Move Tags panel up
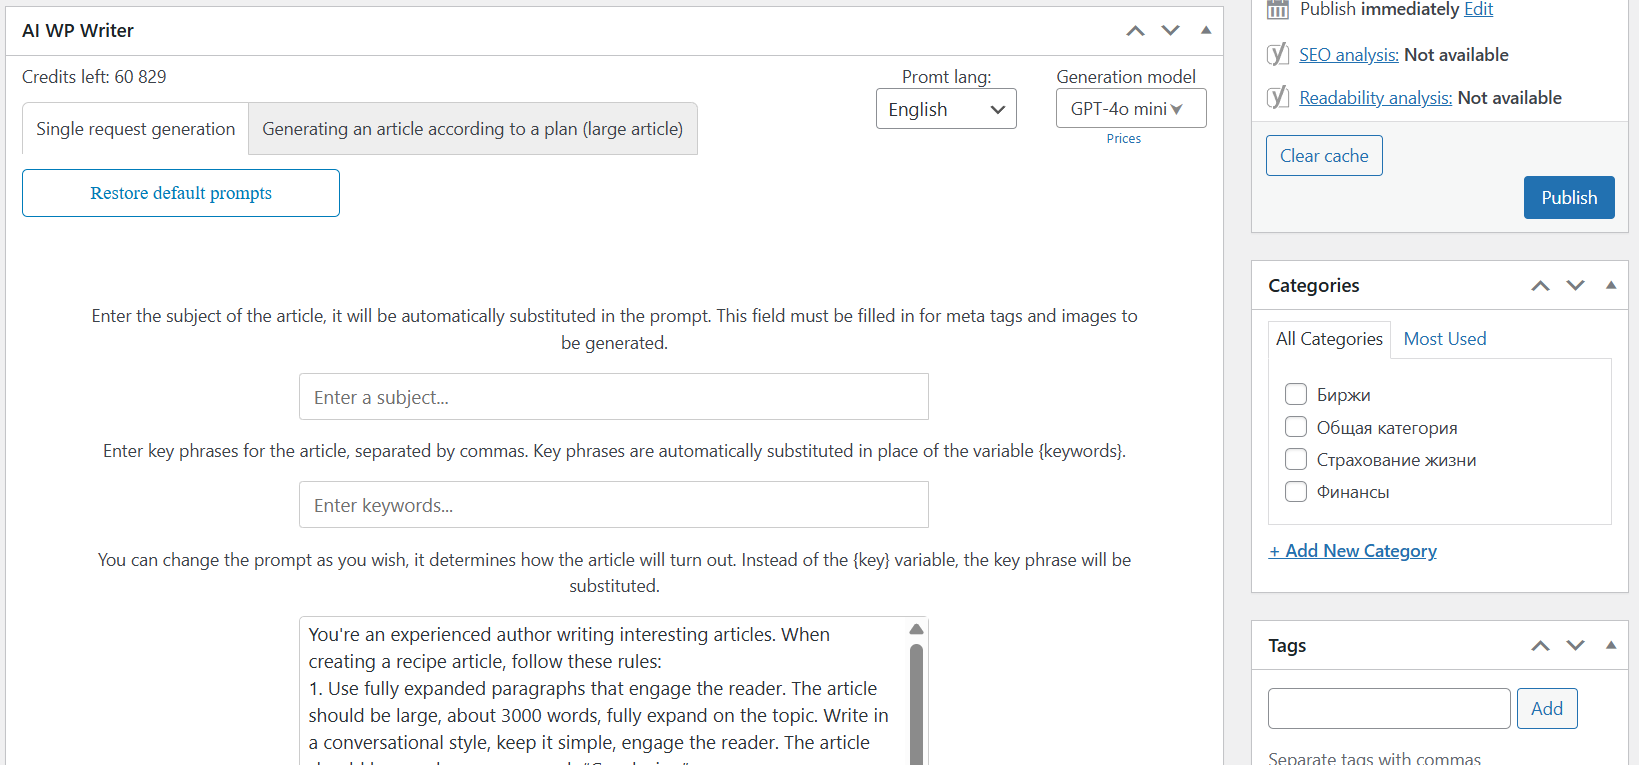Screen dimensions: 1639x765 1540,646
